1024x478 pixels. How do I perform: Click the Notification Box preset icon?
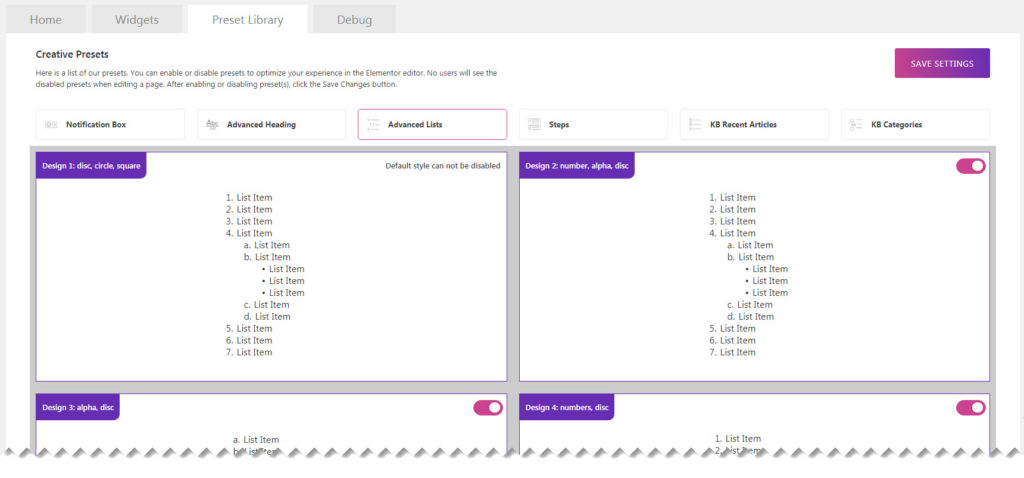pos(51,125)
